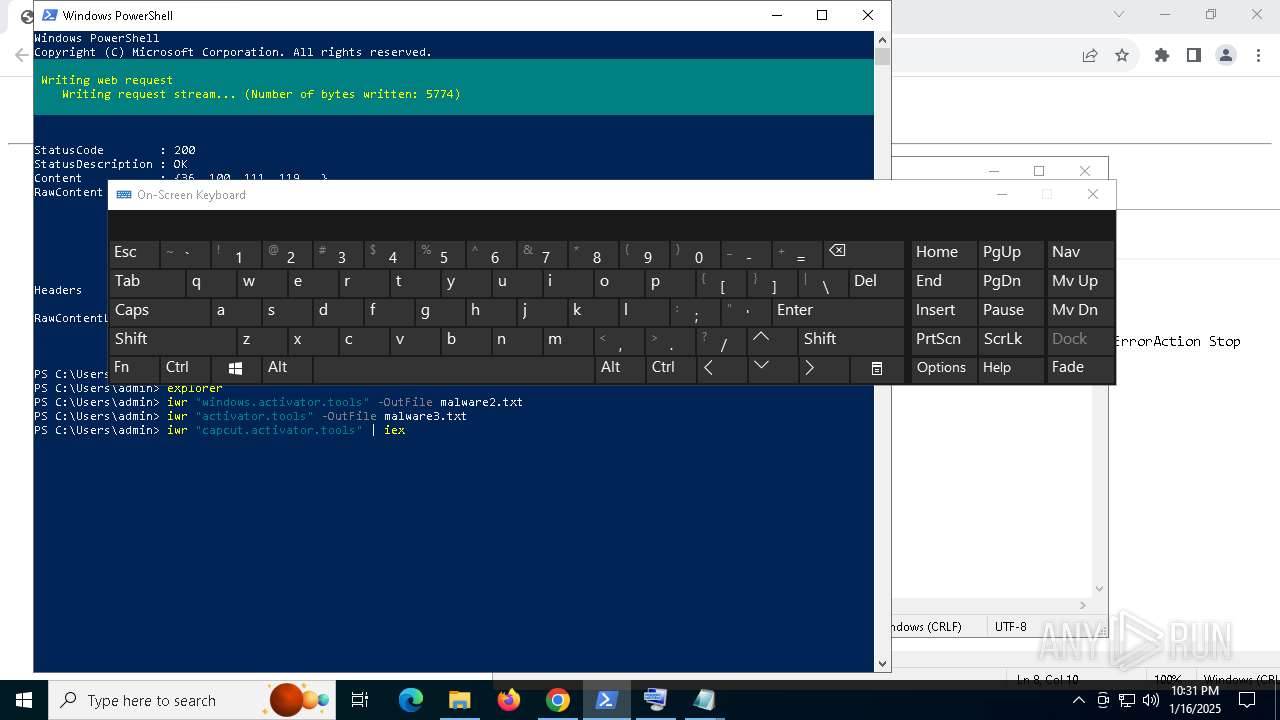Click the letter m key
The height and width of the screenshot is (720, 1280).
point(568,340)
